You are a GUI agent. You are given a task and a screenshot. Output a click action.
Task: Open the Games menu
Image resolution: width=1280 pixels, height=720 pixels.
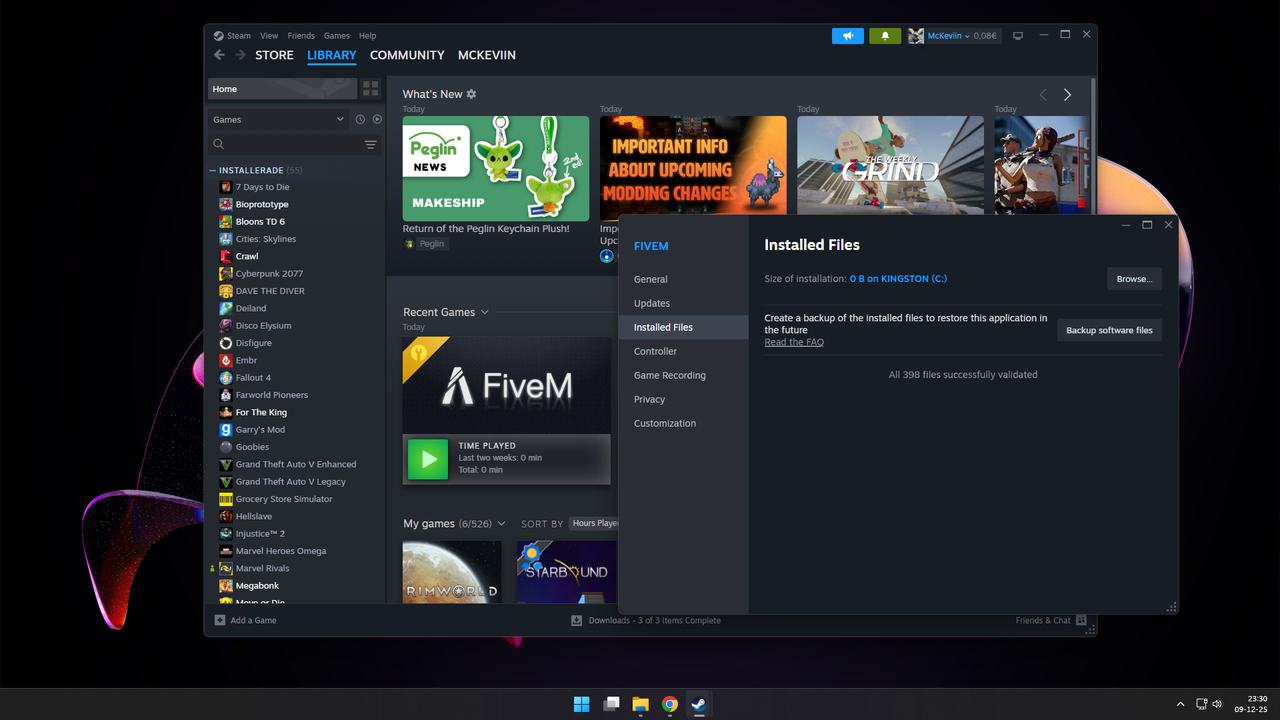[x=337, y=36]
